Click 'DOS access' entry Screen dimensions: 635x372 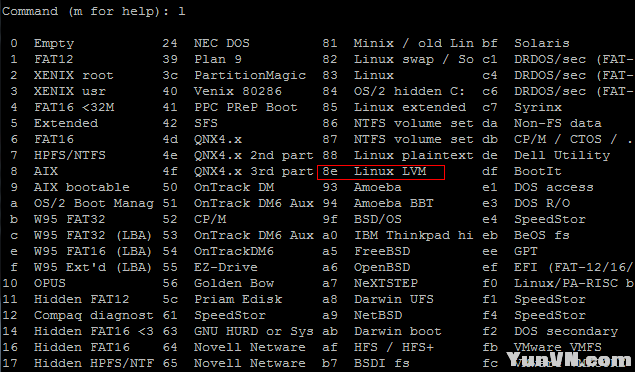(553, 187)
